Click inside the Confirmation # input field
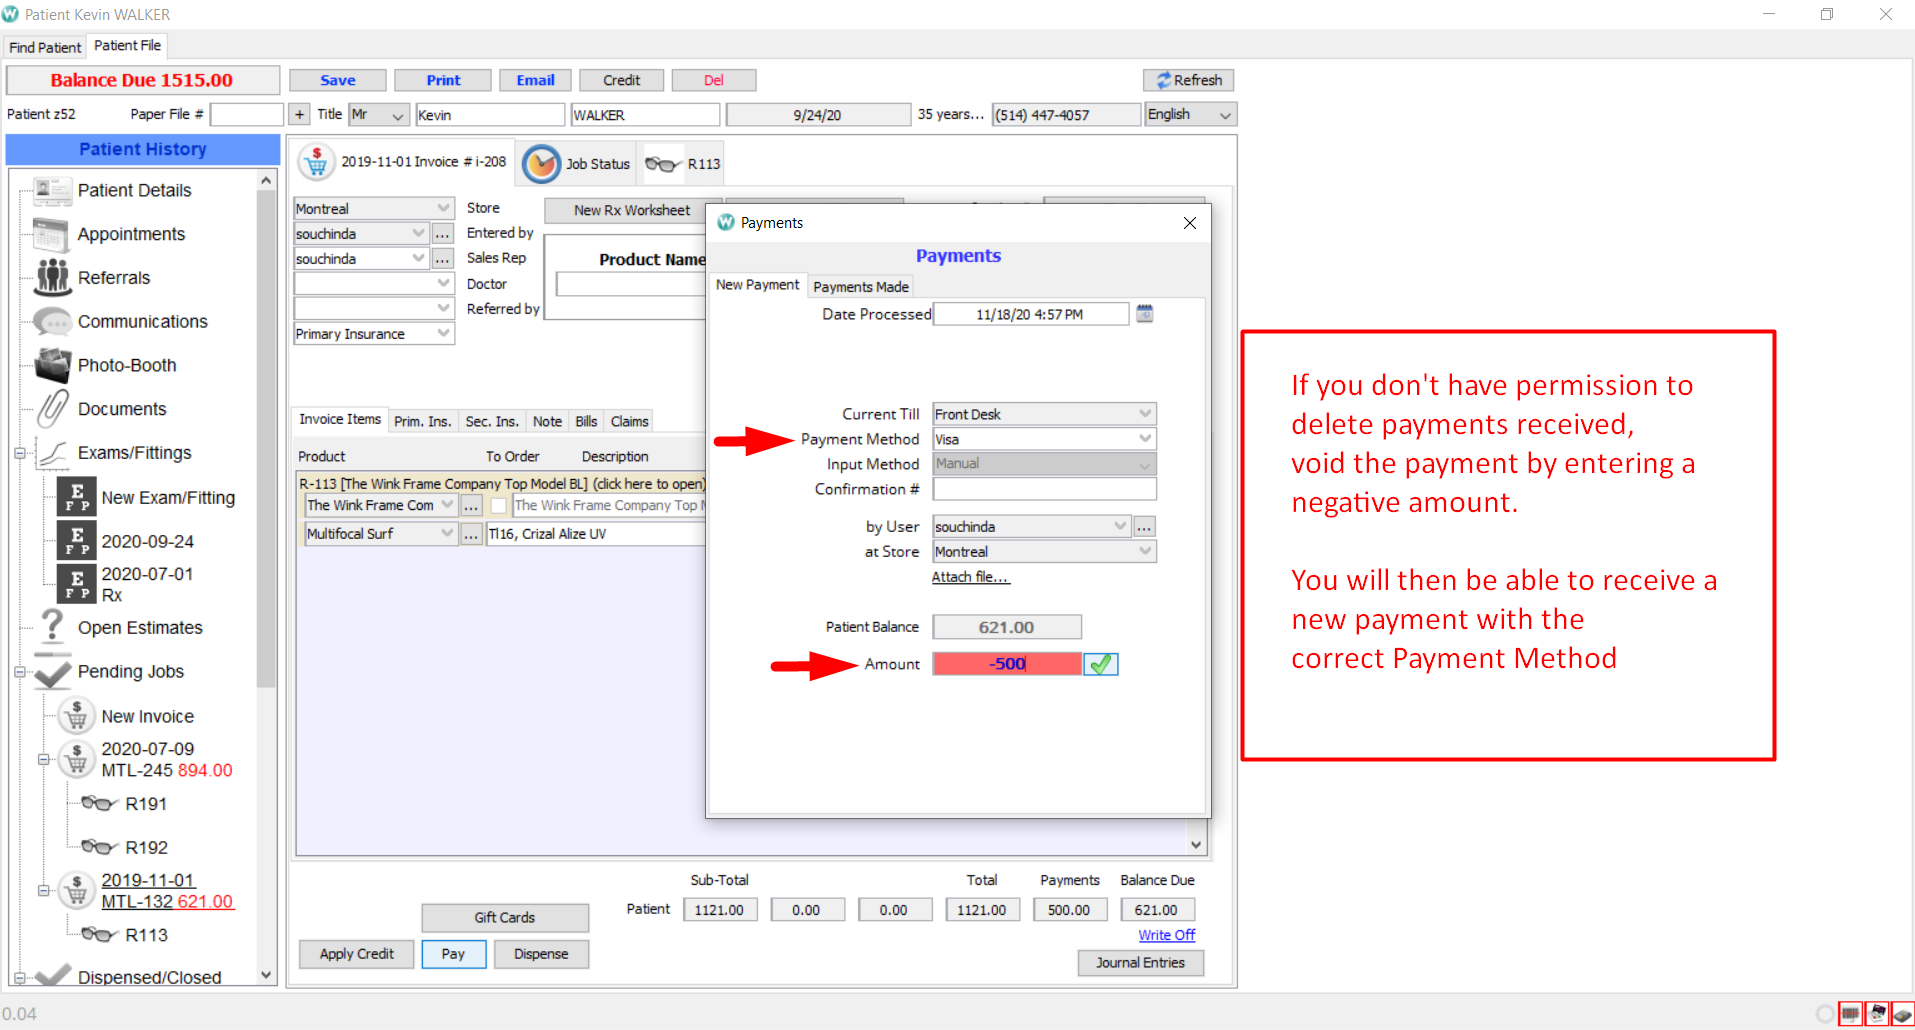Screen dimensions: 1915x1030 [x=1043, y=488]
